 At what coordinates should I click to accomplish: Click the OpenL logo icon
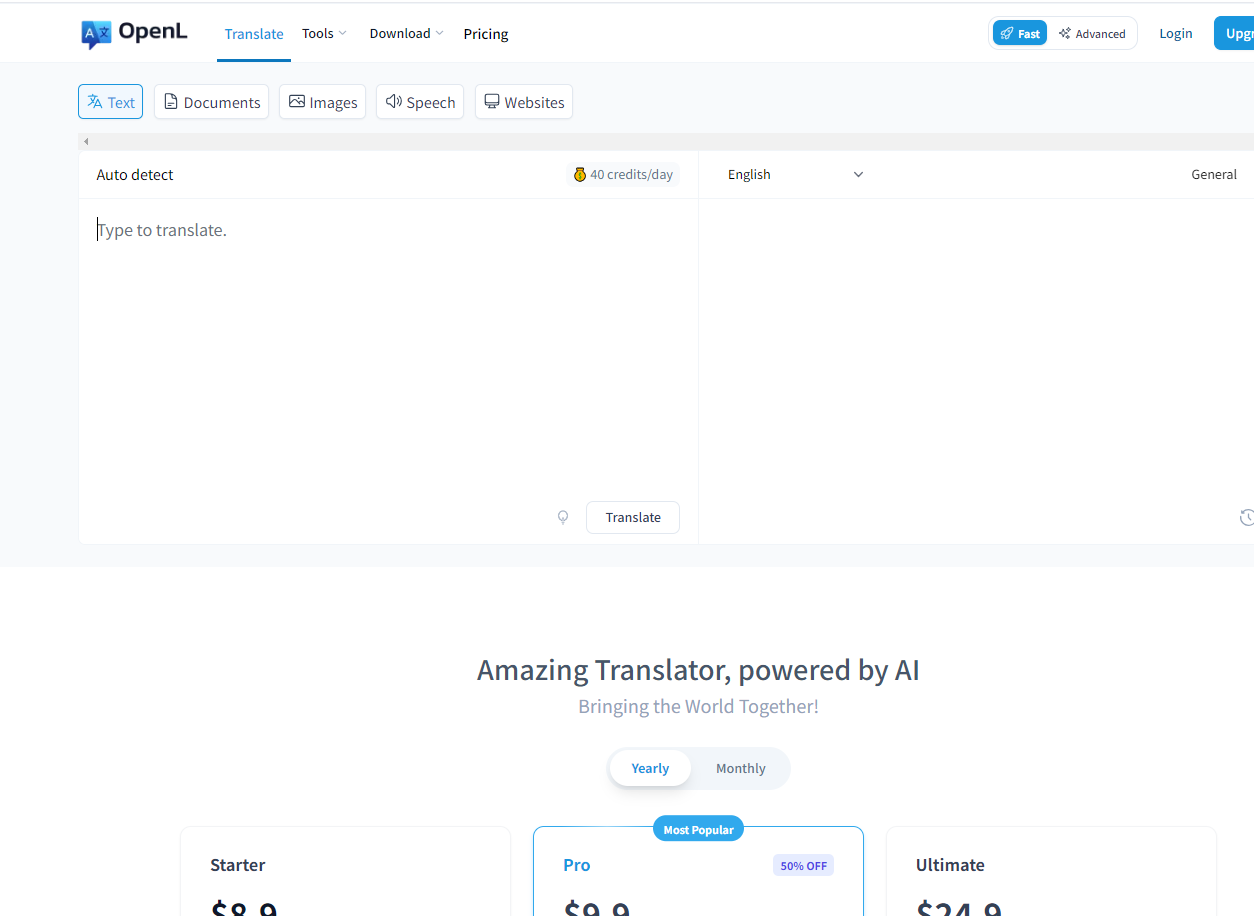pyautogui.click(x=96, y=34)
